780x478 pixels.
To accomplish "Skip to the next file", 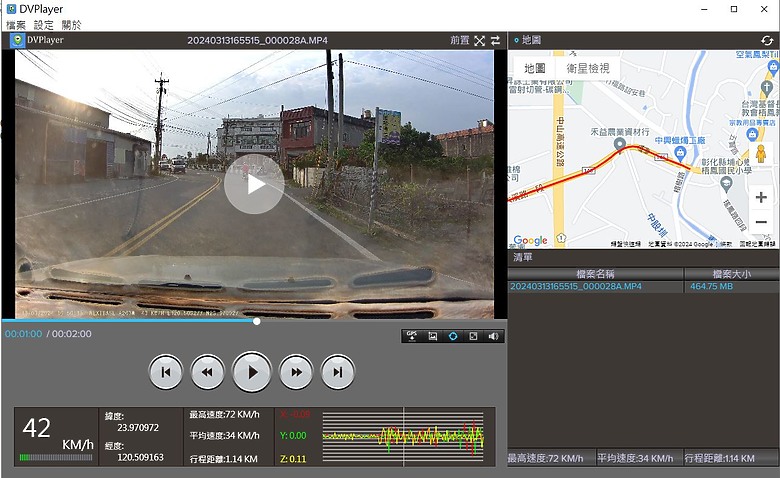I will [x=338, y=372].
